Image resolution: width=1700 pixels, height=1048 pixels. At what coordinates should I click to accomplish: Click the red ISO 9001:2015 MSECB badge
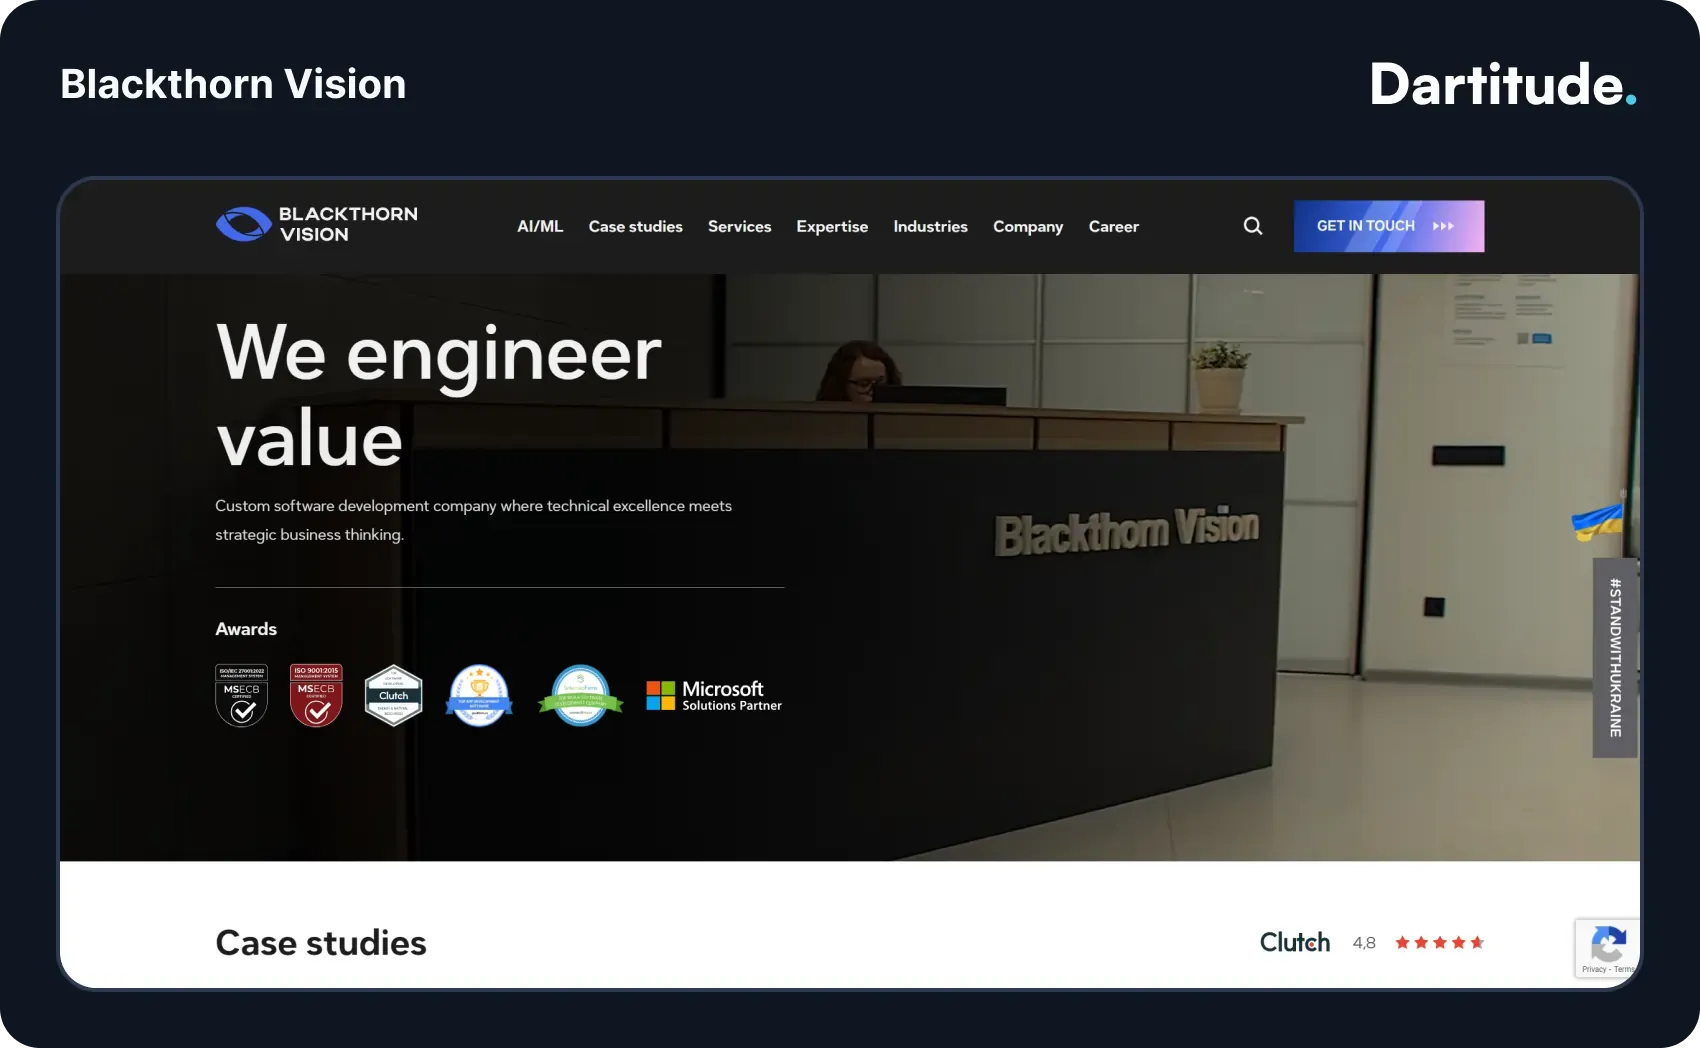(x=316, y=695)
